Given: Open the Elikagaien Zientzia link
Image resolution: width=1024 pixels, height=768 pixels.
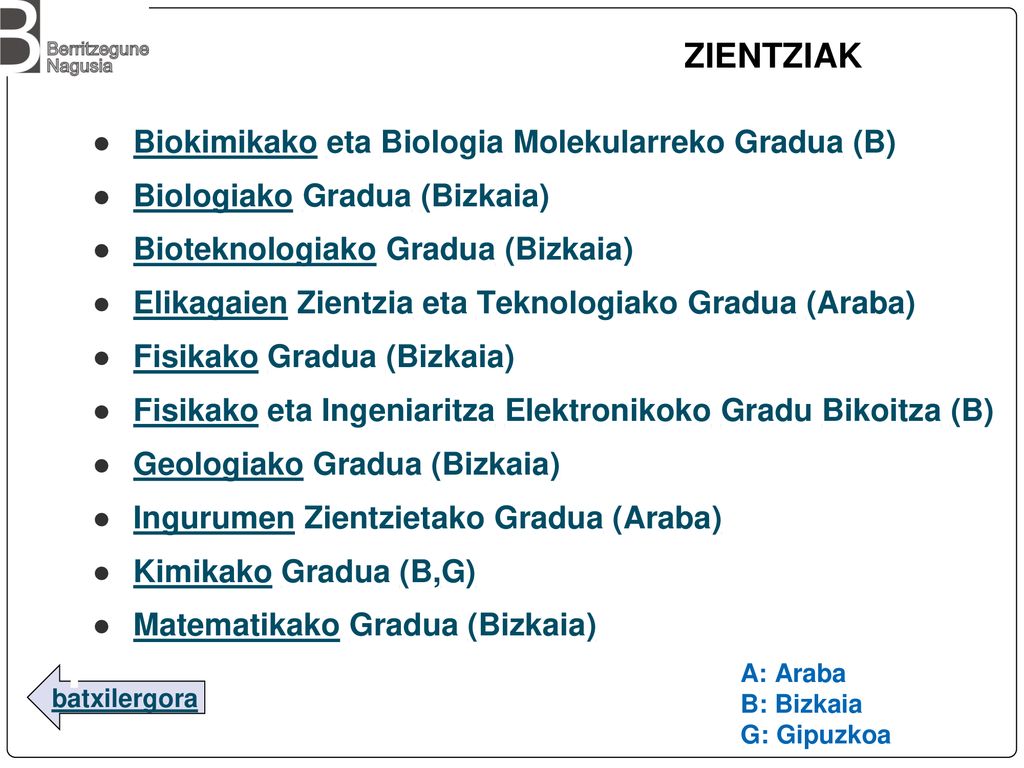Looking at the screenshot, I should [x=210, y=304].
